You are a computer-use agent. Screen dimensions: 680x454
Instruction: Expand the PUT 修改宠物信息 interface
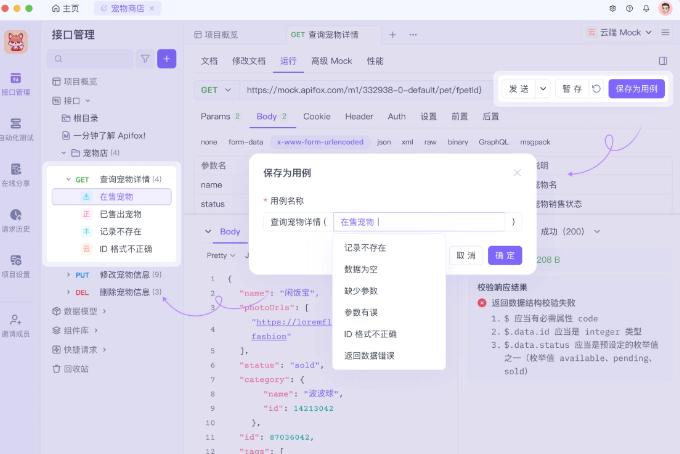coord(68,274)
